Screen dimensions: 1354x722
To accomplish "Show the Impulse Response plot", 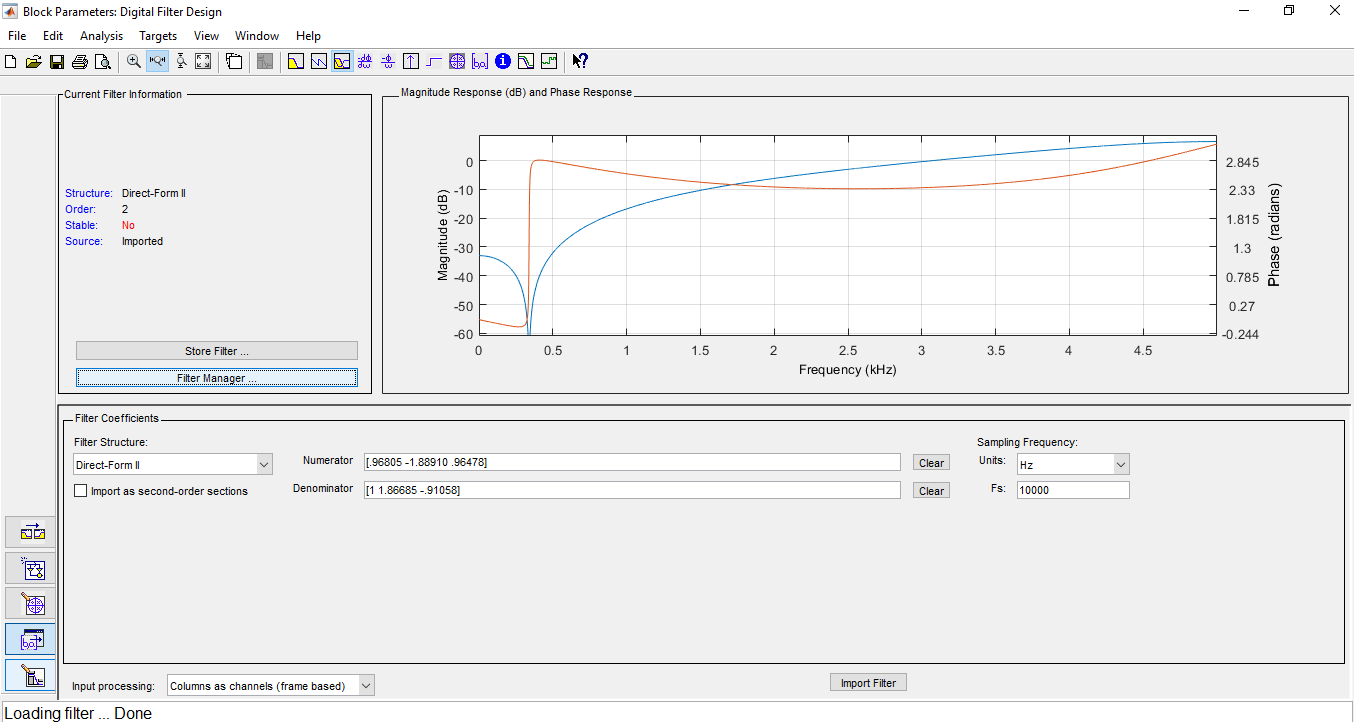I will (x=411, y=61).
